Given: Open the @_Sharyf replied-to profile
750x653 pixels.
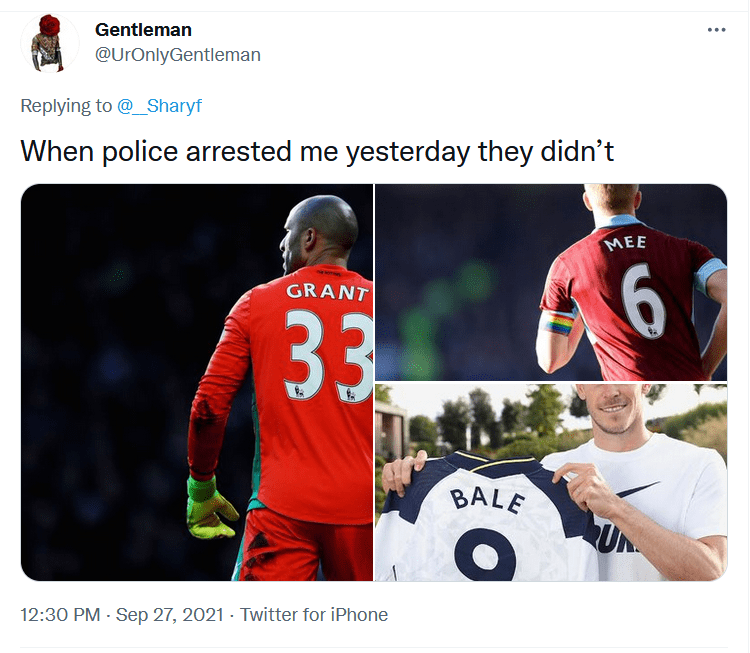Looking at the screenshot, I should (x=159, y=105).
